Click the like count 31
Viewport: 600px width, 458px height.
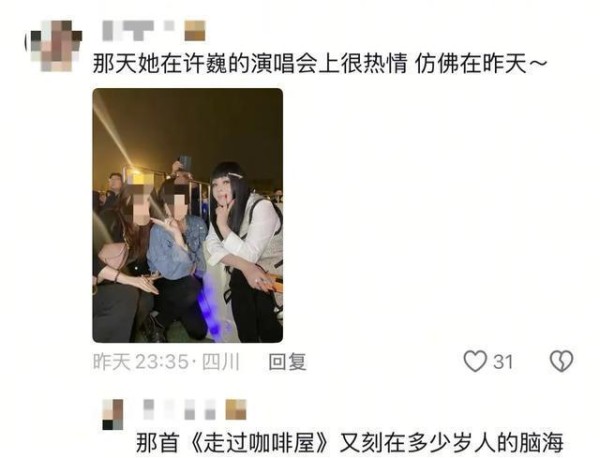502,362
